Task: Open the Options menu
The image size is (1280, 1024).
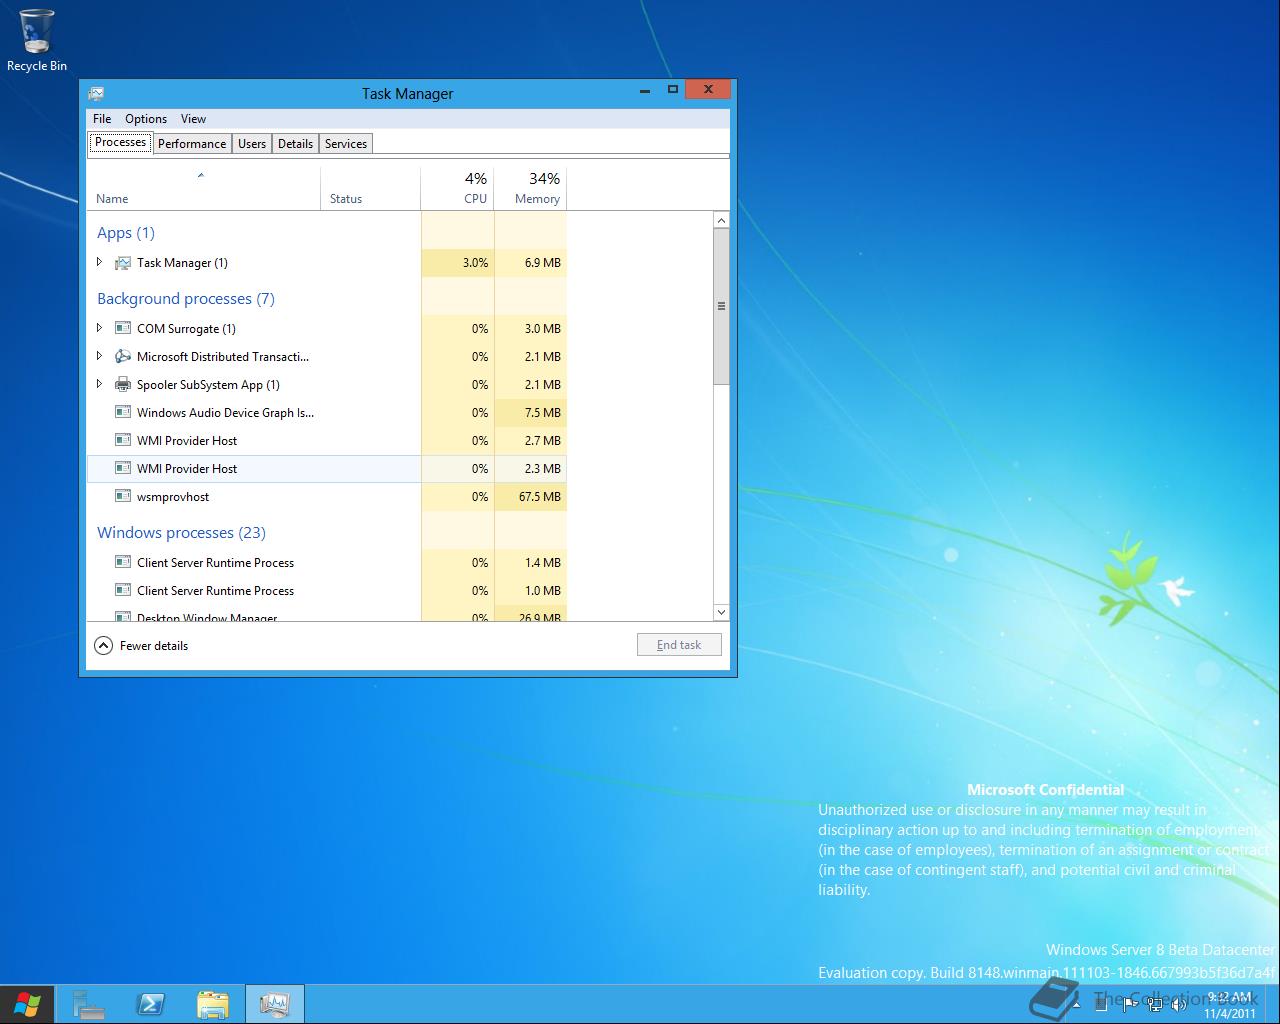Action: point(146,118)
